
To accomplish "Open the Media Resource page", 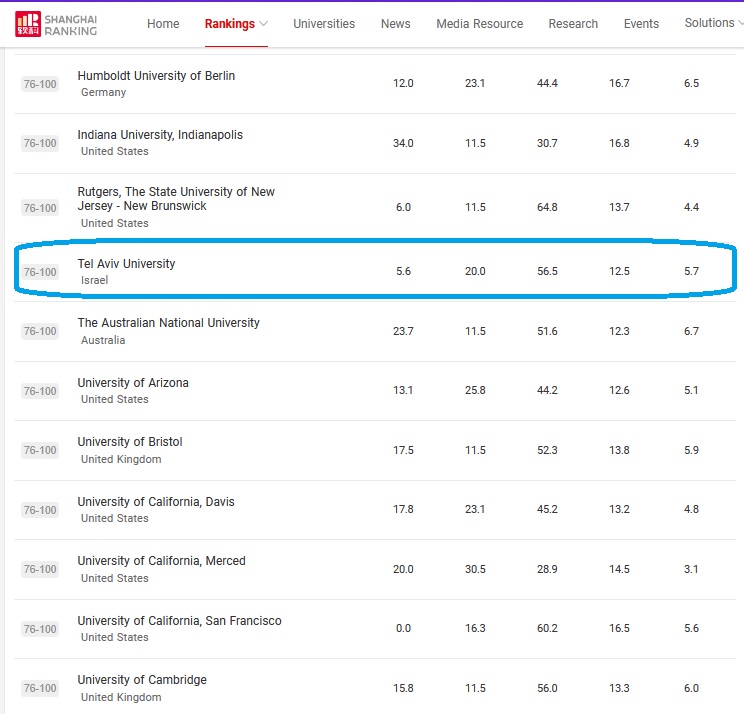I will tap(479, 24).
